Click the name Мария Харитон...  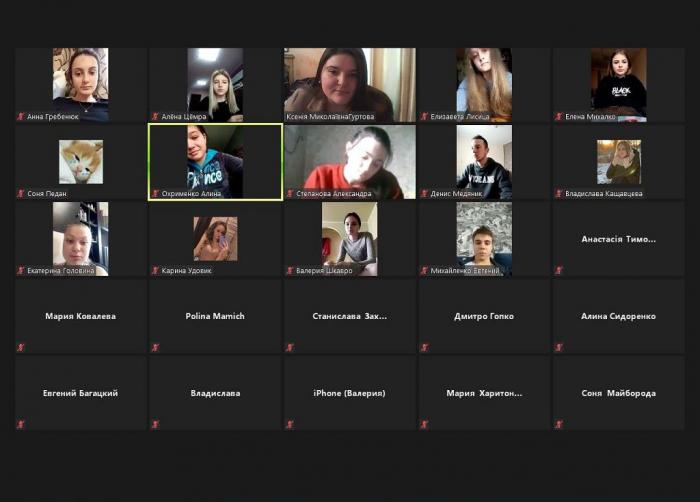(484, 393)
